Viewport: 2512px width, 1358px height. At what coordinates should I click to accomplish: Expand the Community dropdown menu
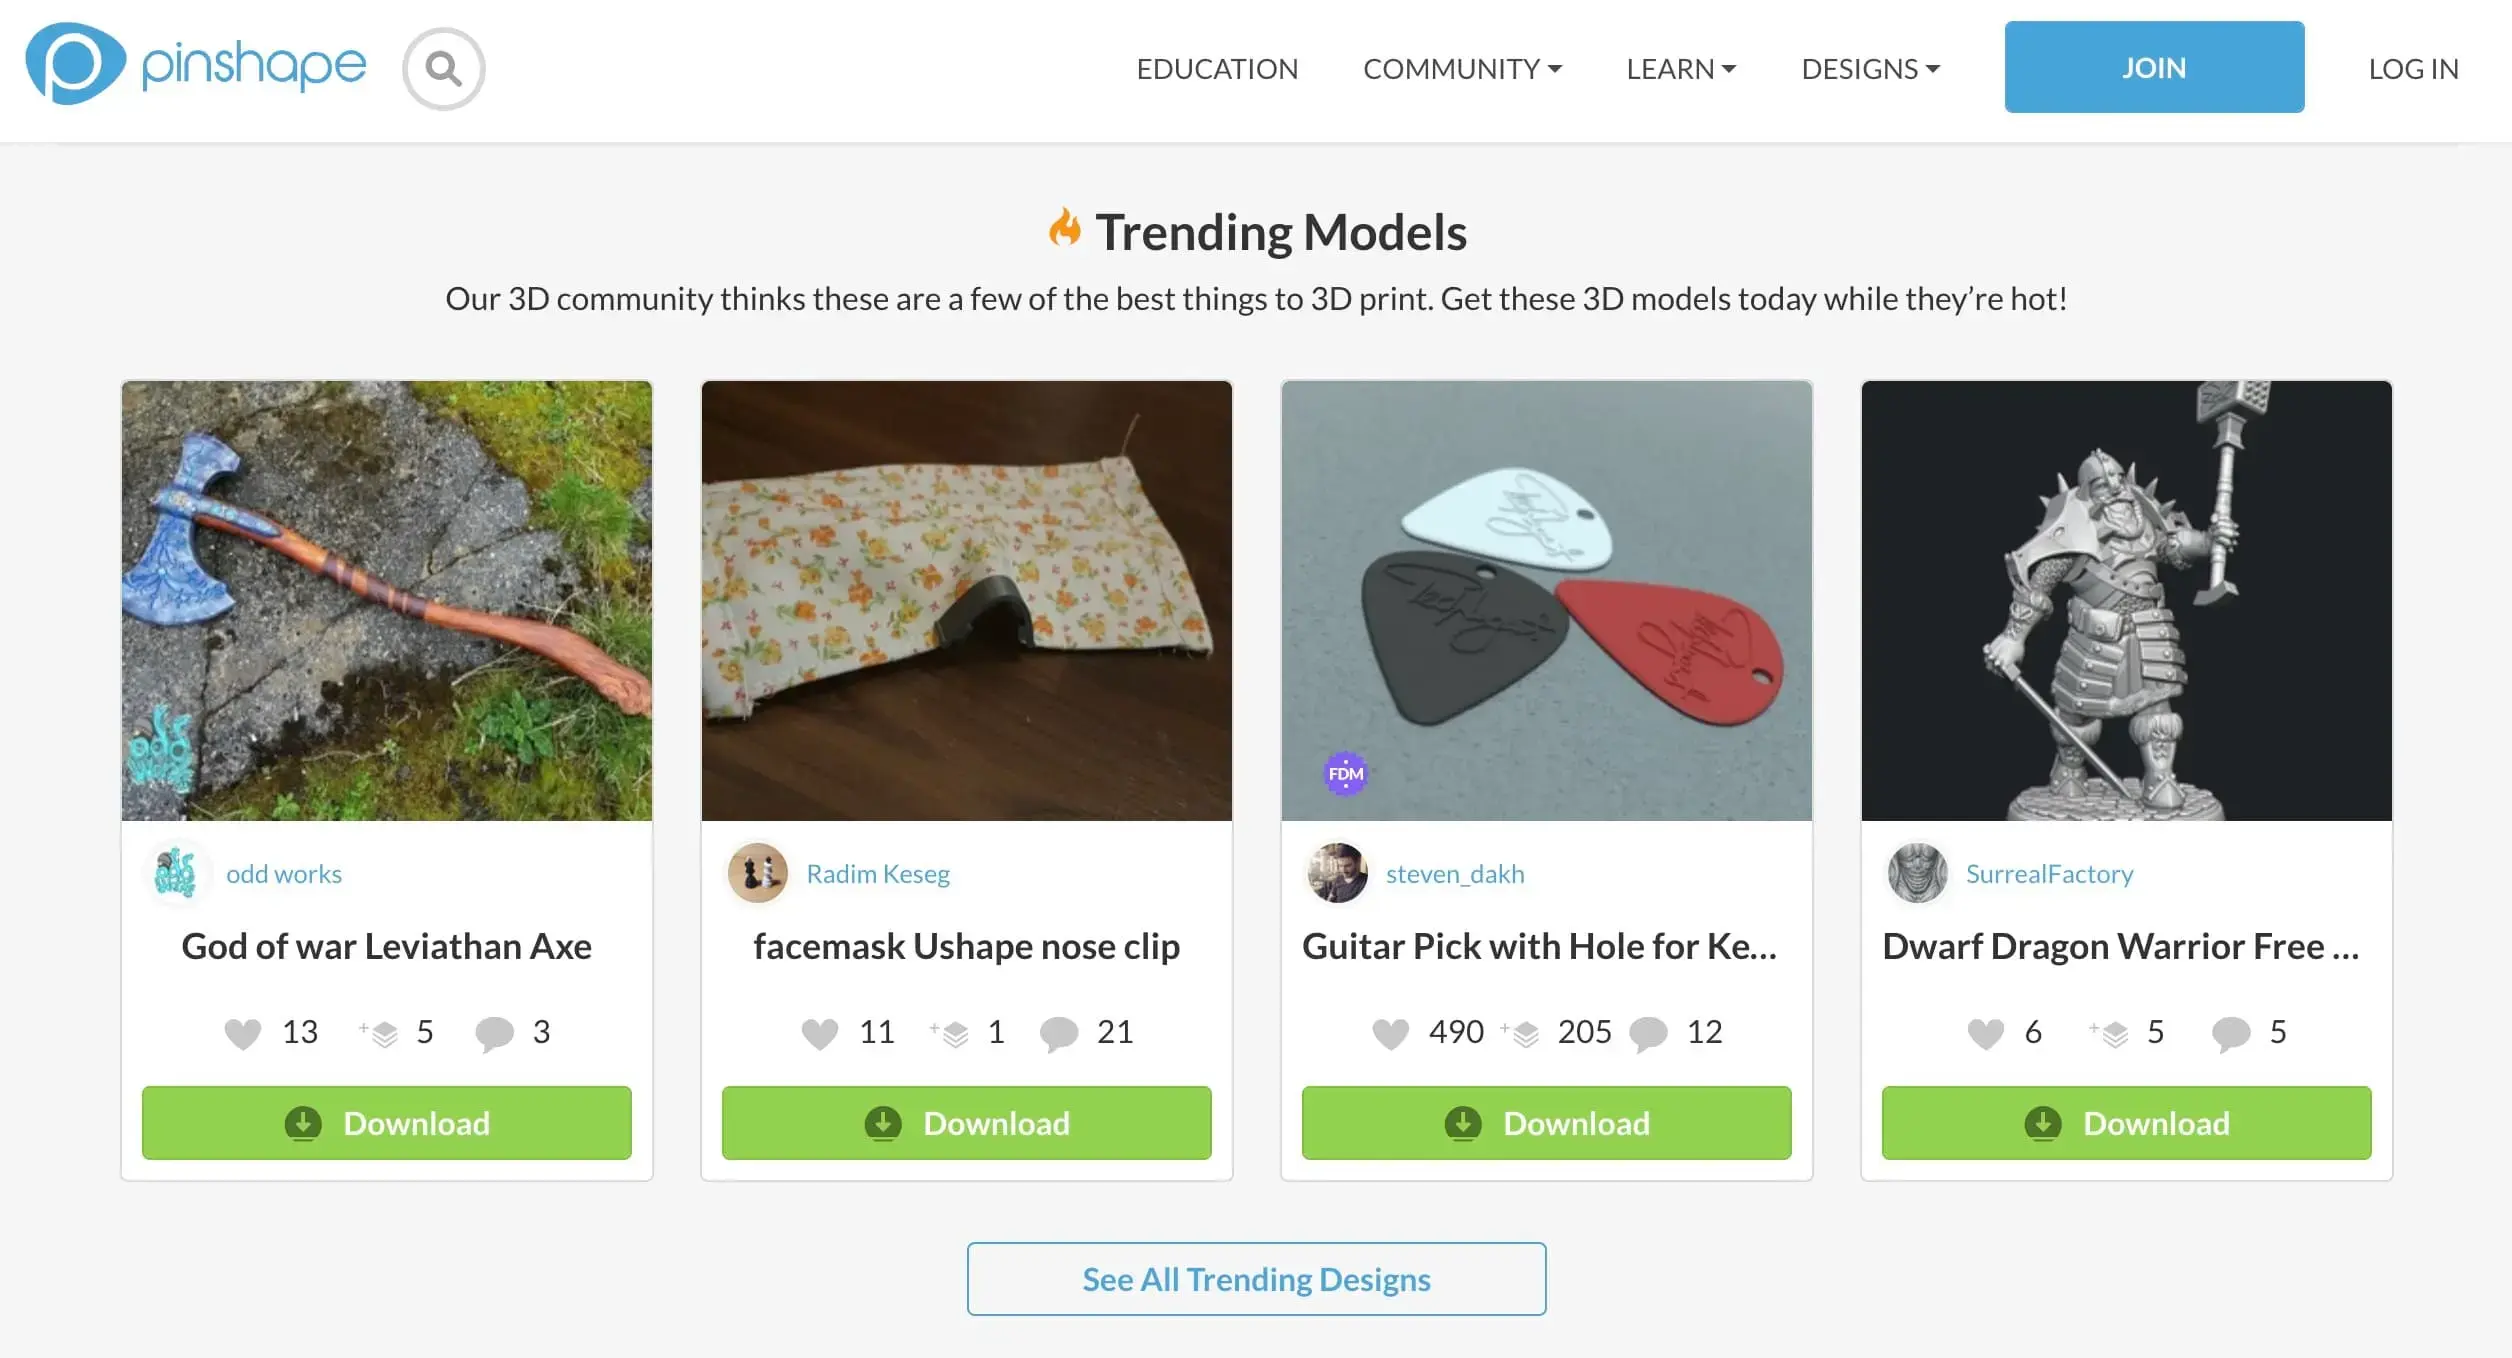coord(1461,69)
